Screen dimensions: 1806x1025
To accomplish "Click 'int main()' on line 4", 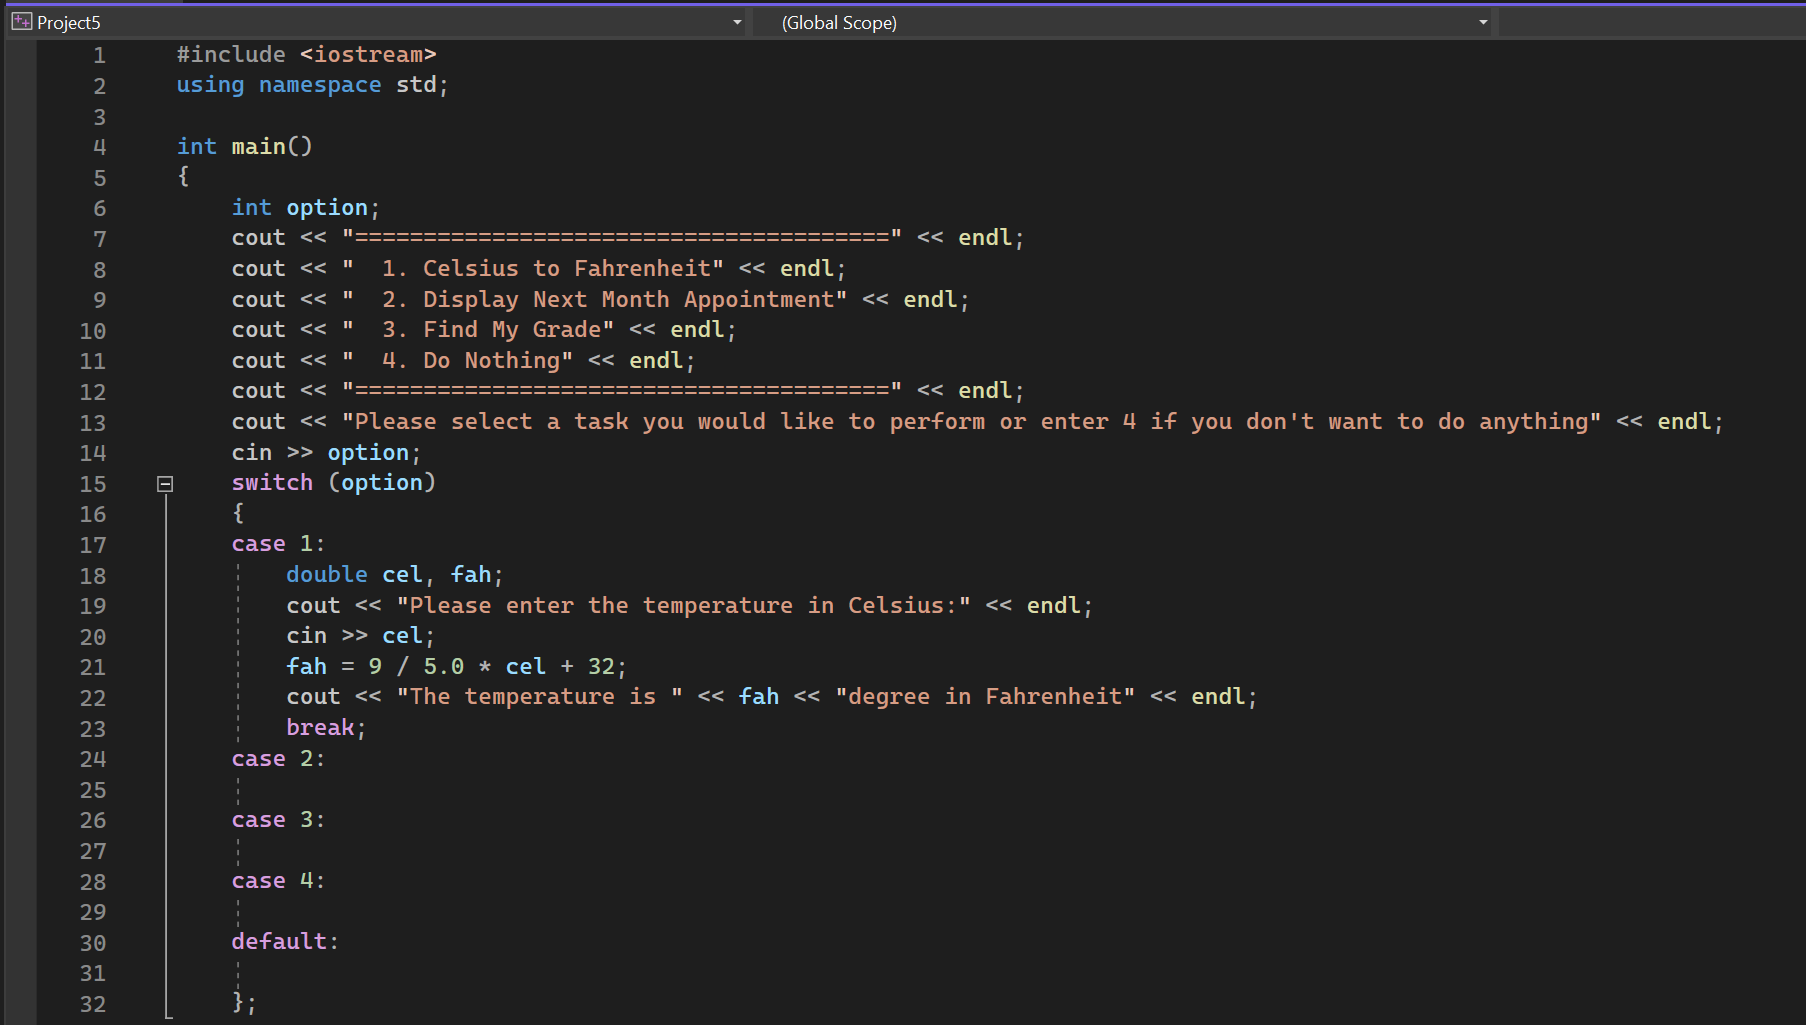I will 245,147.
